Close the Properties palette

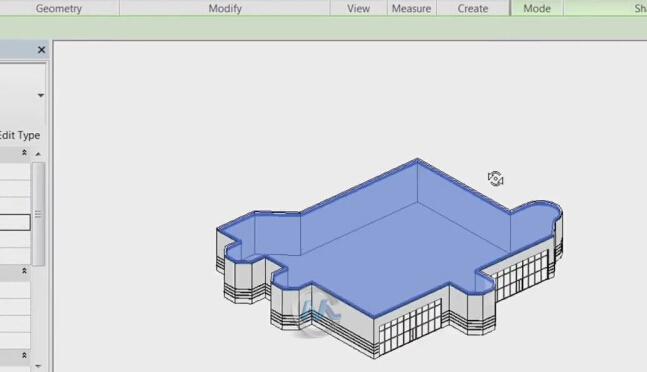point(41,50)
